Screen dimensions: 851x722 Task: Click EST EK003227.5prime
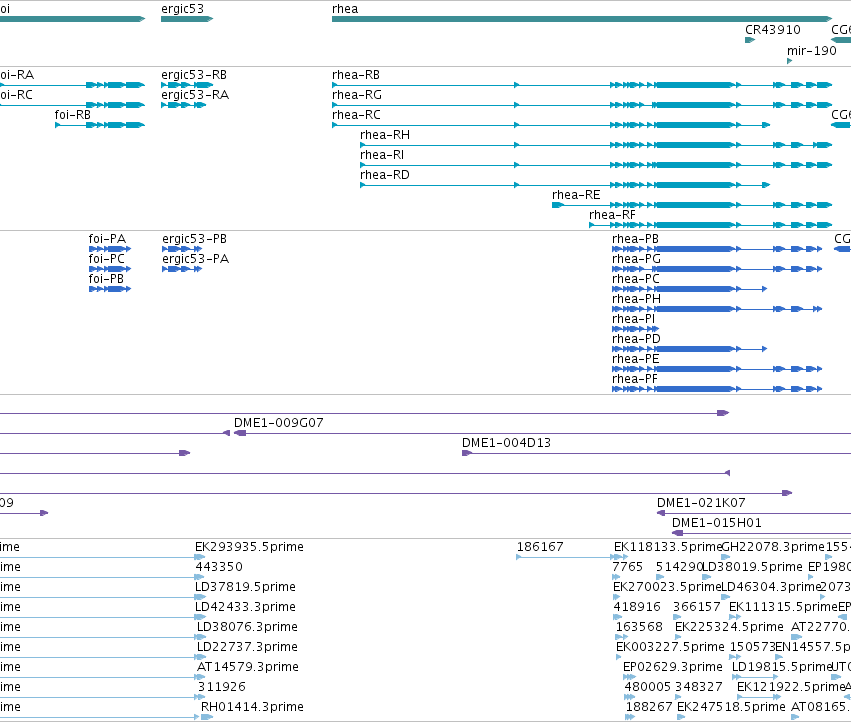coord(619,657)
